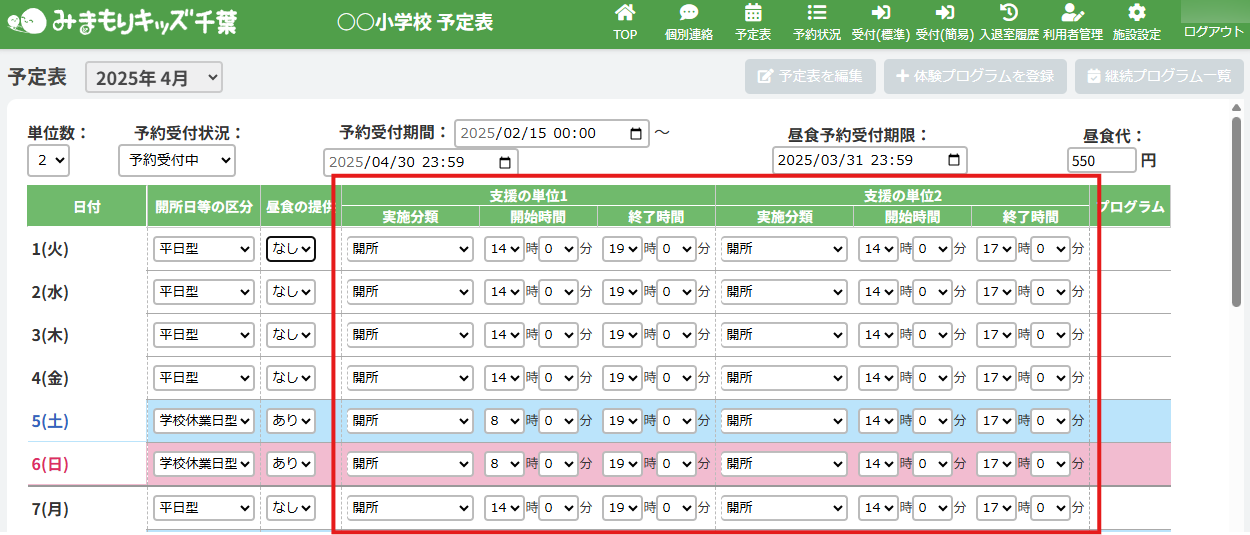Open 入退室履歴 history icon
The height and width of the screenshot is (535, 1250).
click(1009, 14)
